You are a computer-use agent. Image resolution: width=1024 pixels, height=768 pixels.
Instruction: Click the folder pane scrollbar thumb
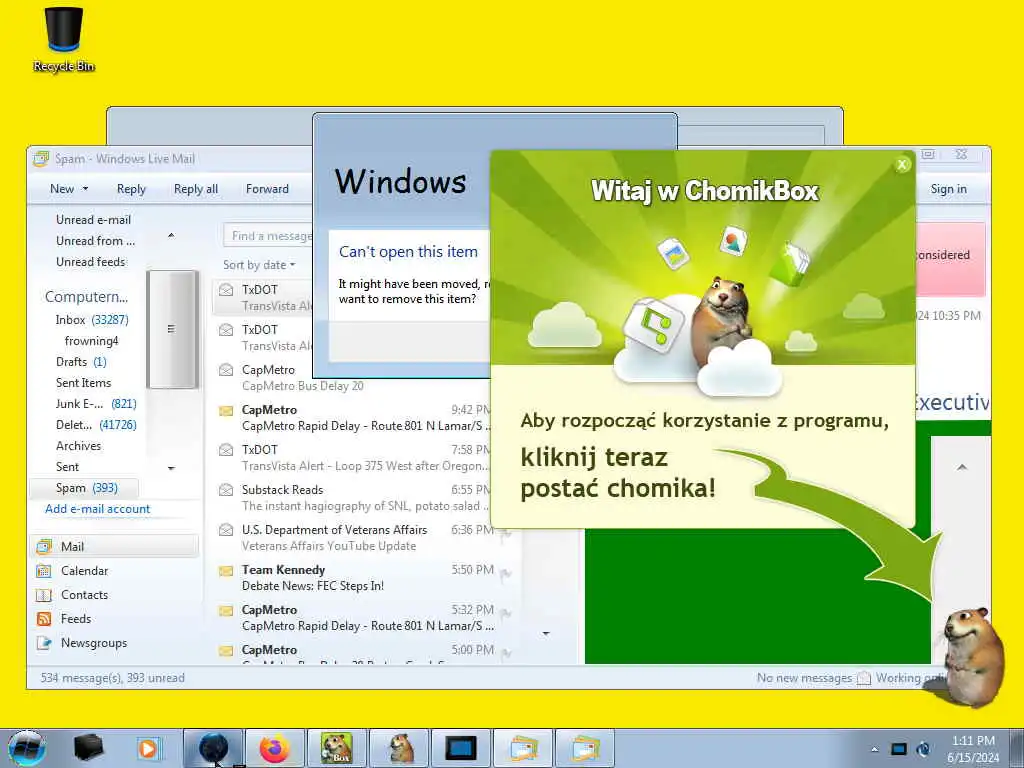pos(172,329)
